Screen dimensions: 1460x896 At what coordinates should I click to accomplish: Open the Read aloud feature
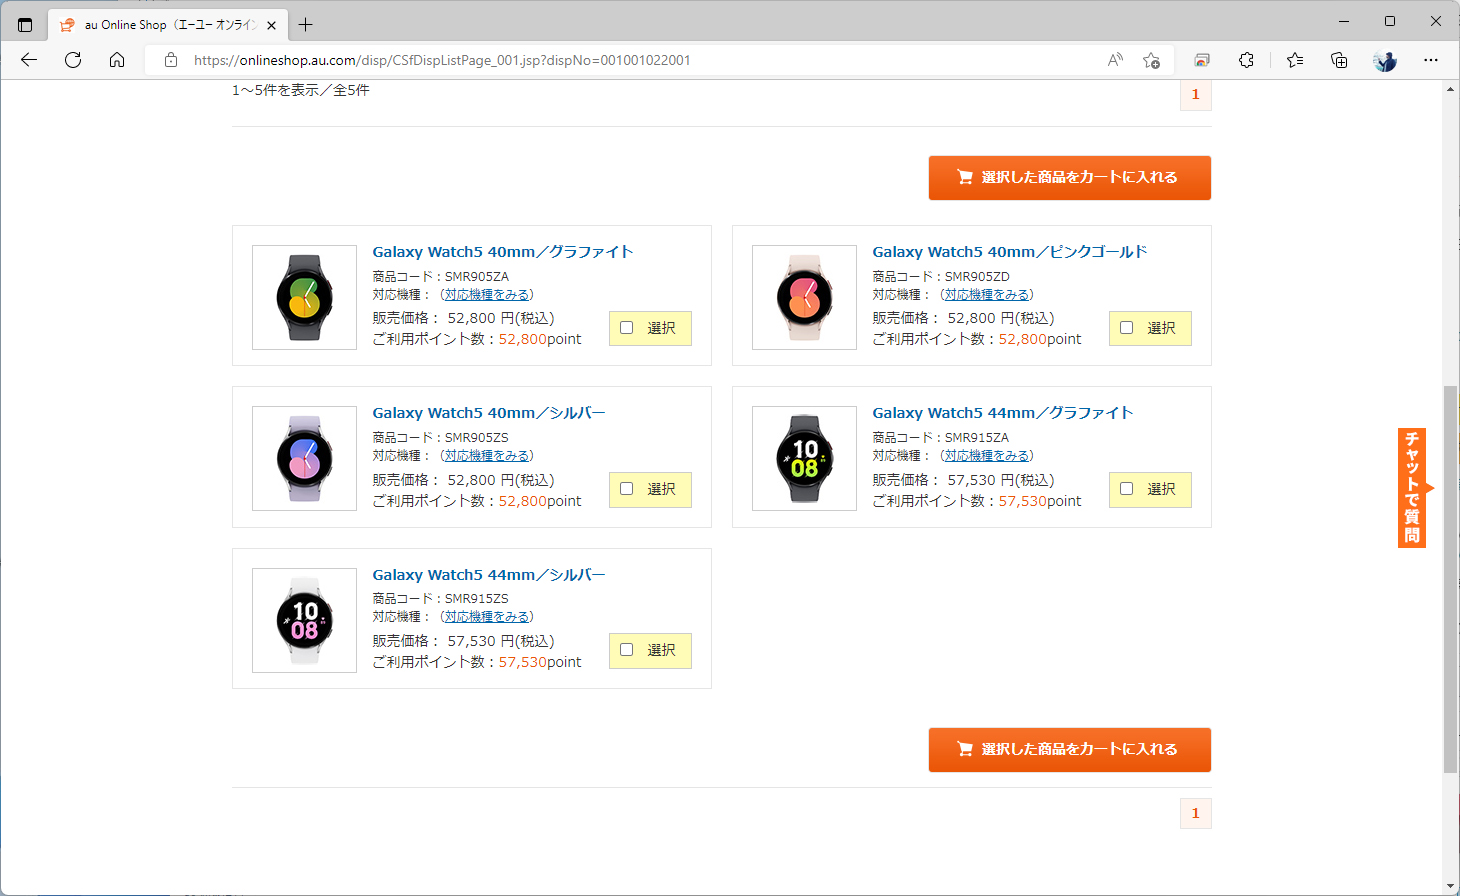click(x=1114, y=60)
